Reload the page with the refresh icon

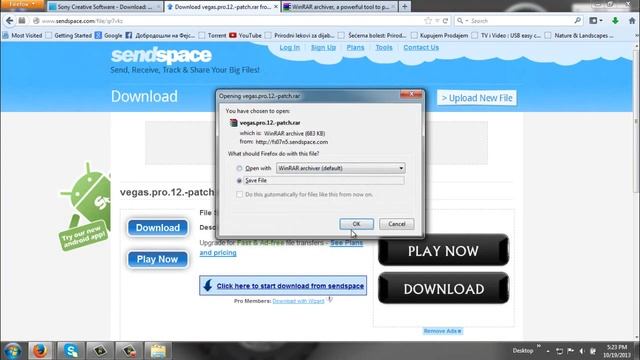point(445,20)
